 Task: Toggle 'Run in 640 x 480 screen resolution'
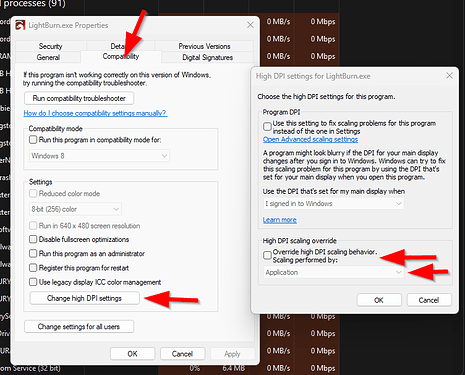tap(33, 226)
